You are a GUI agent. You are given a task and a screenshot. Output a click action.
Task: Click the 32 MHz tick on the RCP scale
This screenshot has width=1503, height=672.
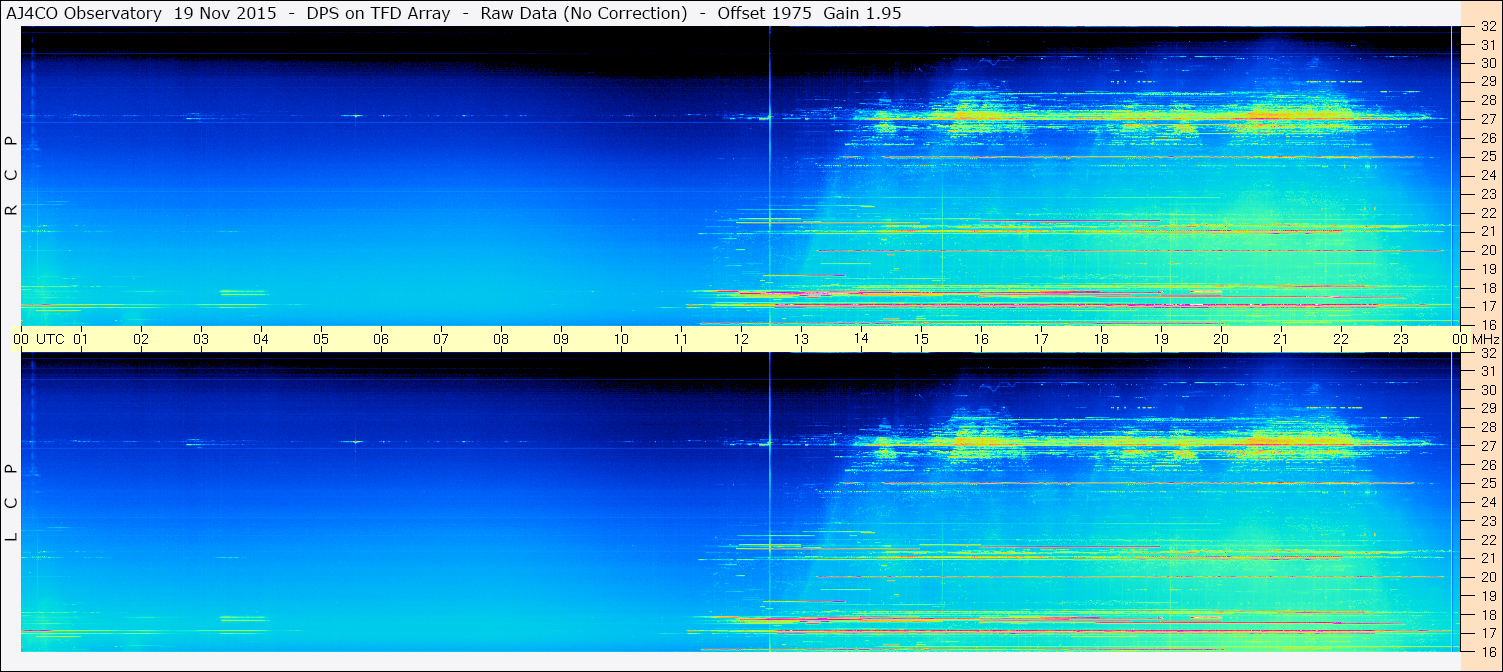click(x=1487, y=27)
